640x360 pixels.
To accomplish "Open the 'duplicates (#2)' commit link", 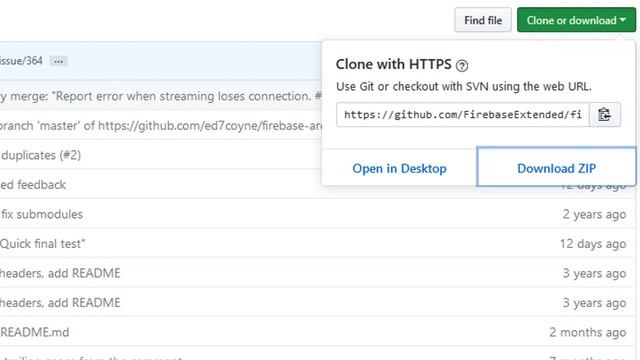I will (x=41, y=155).
